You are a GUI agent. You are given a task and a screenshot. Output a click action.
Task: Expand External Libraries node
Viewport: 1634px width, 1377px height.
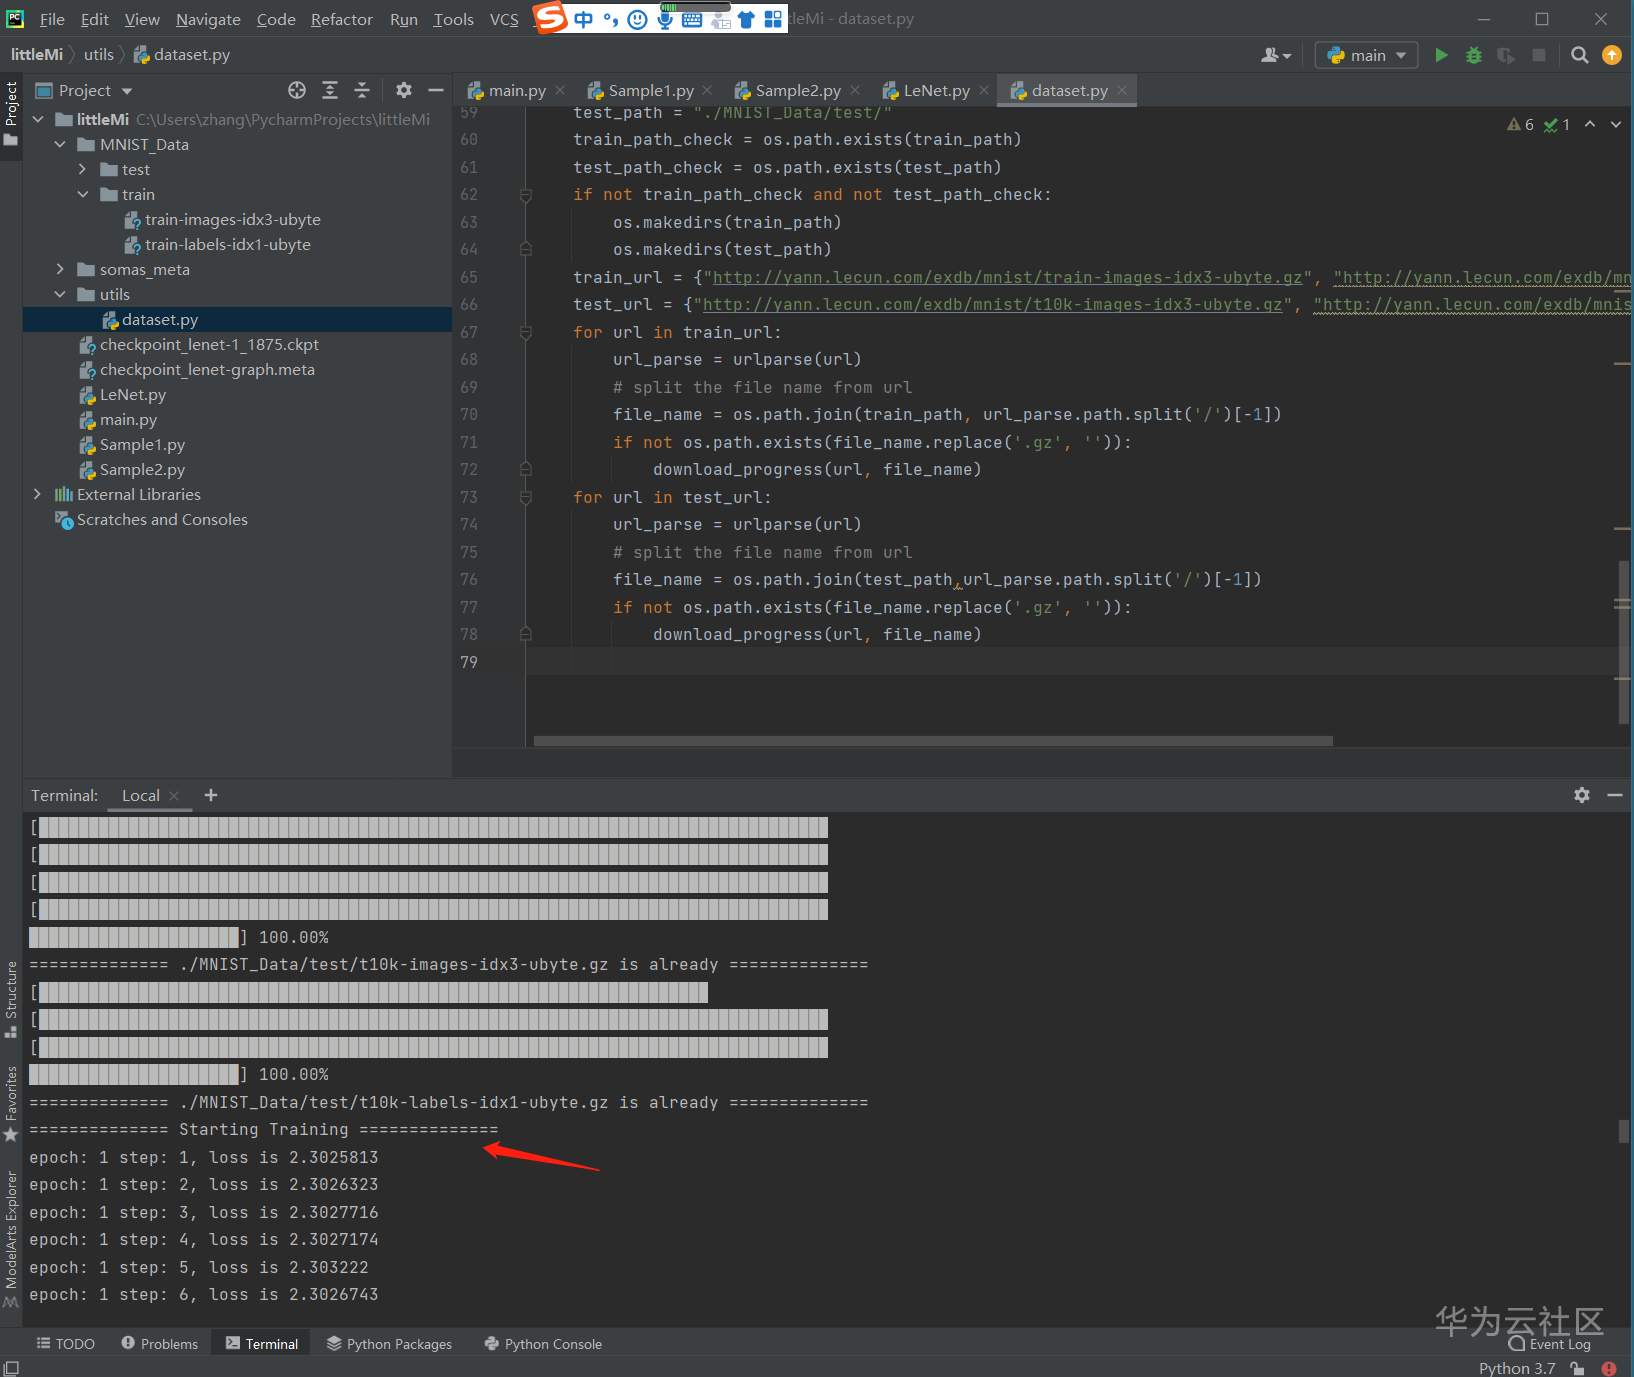[x=37, y=494]
